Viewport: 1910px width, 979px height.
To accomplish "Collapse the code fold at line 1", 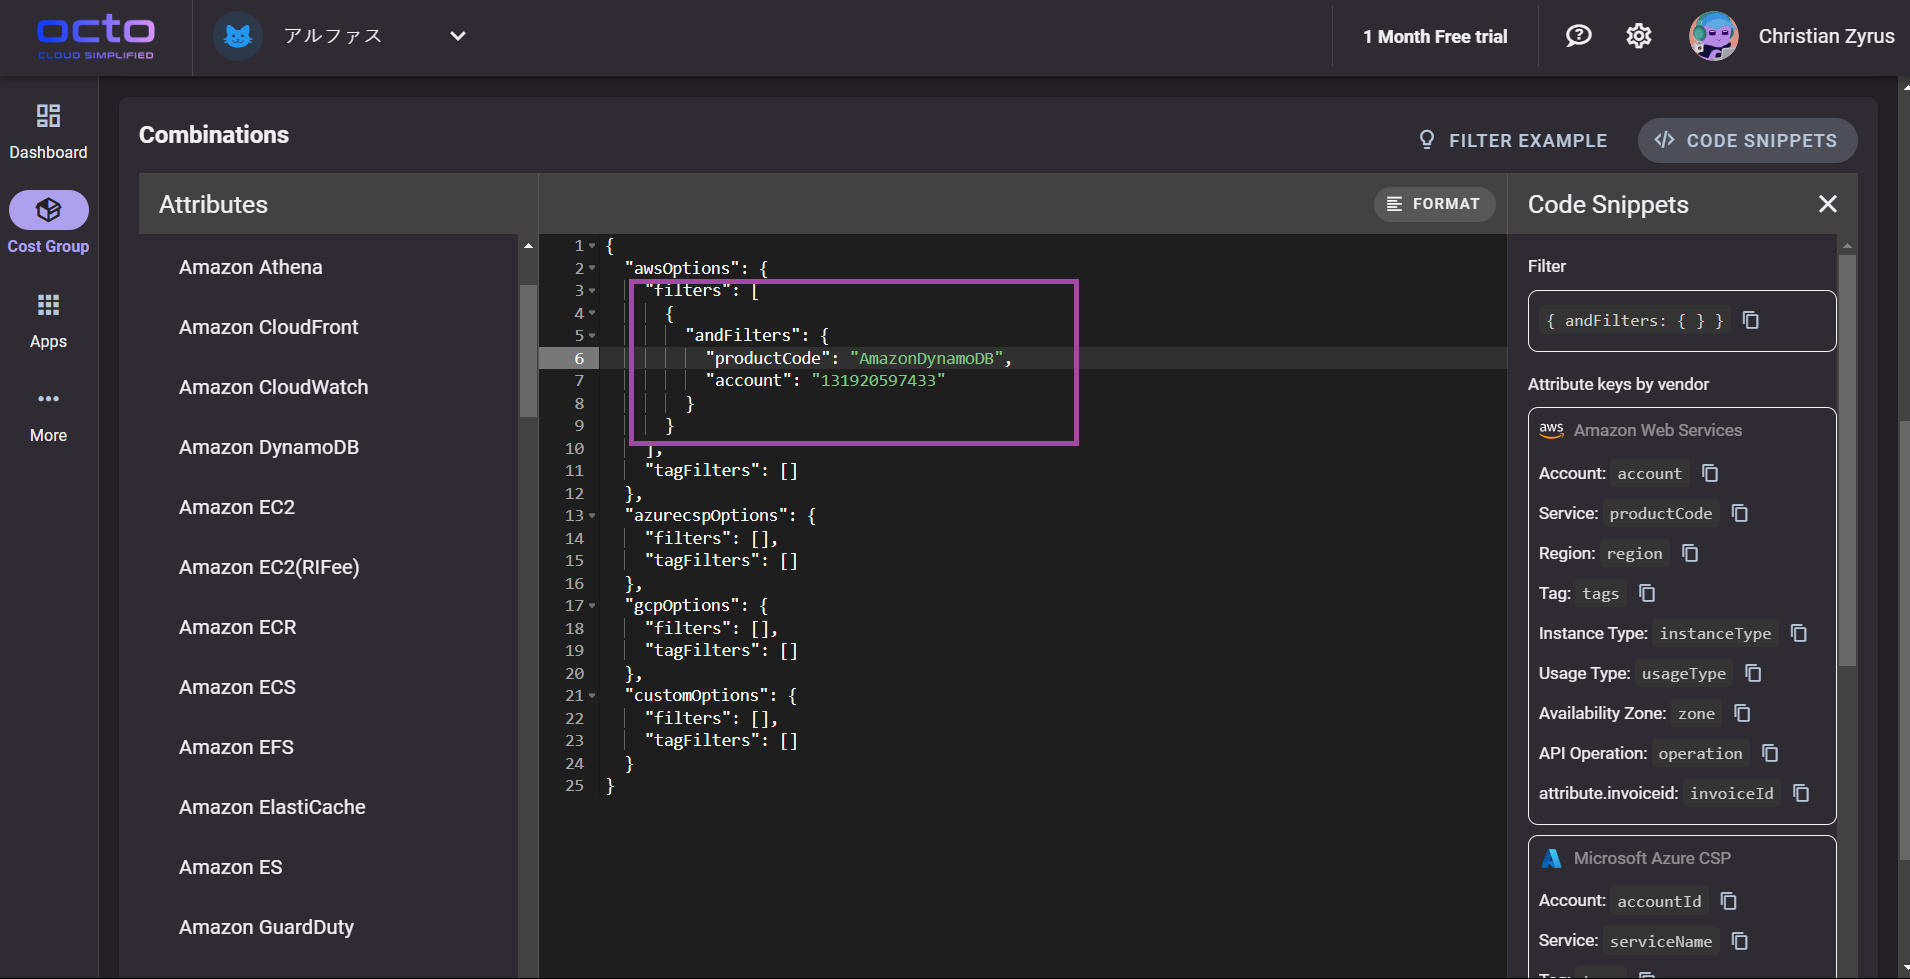I will (x=592, y=246).
